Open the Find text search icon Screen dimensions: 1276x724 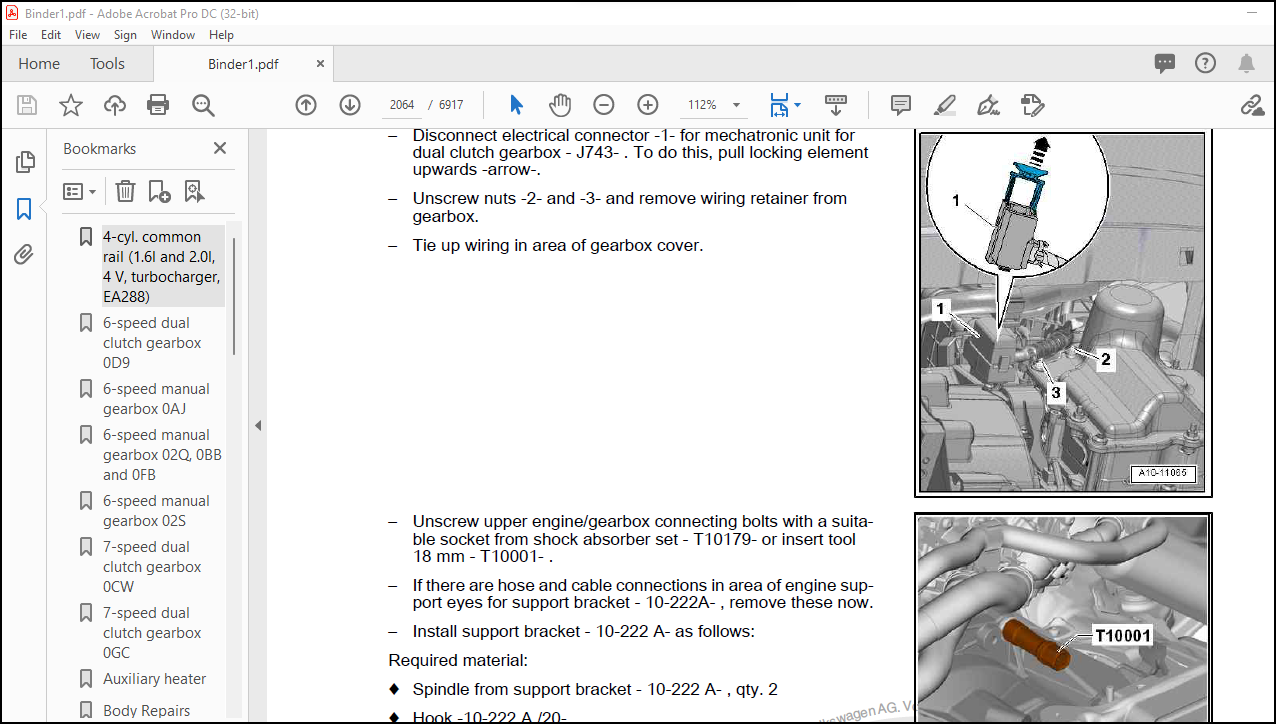click(203, 105)
